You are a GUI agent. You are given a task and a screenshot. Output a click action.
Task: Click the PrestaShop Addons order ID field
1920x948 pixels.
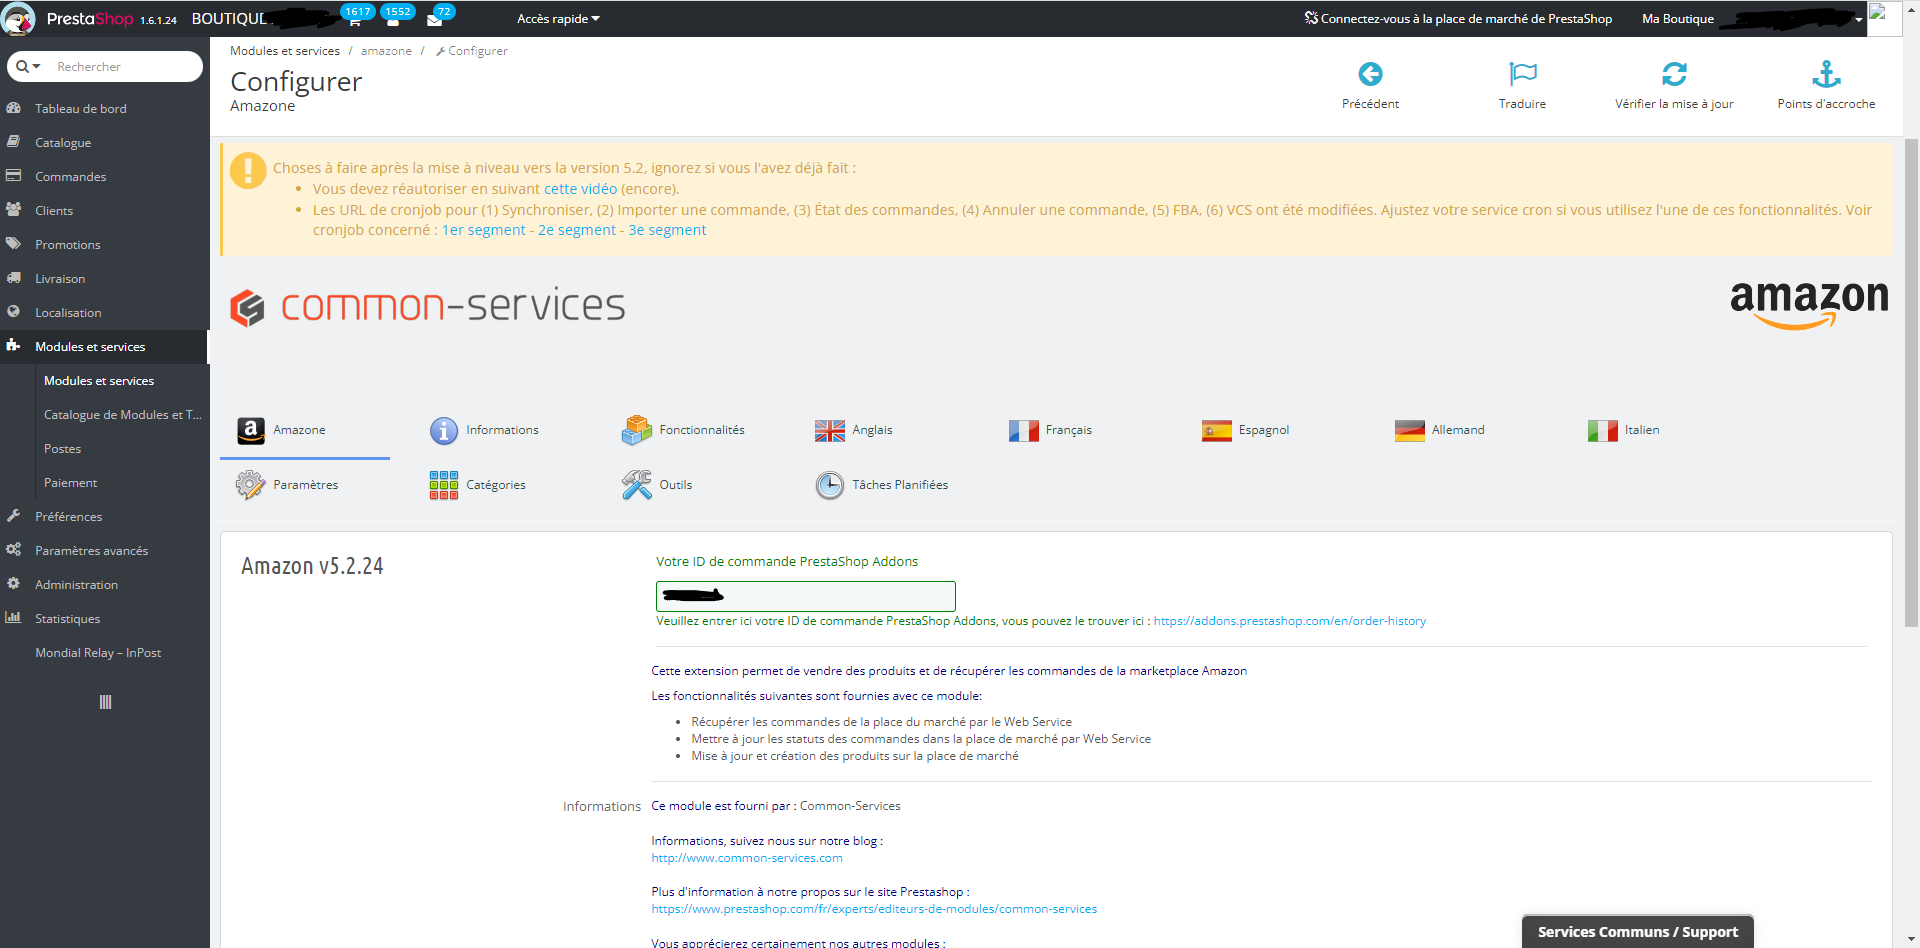point(806,596)
